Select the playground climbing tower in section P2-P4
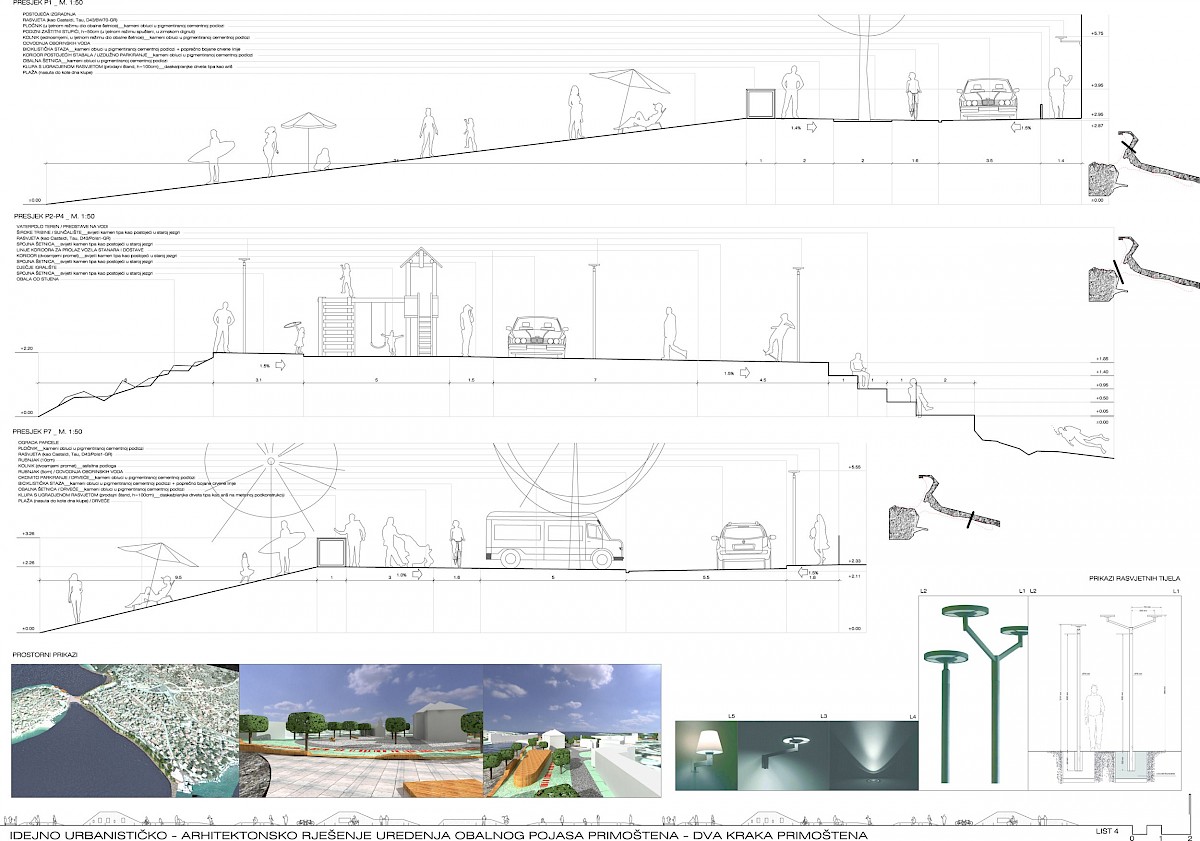 click(421, 303)
